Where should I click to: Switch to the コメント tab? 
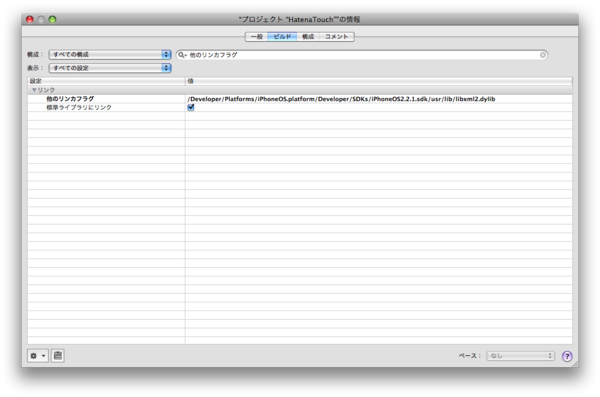336,37
